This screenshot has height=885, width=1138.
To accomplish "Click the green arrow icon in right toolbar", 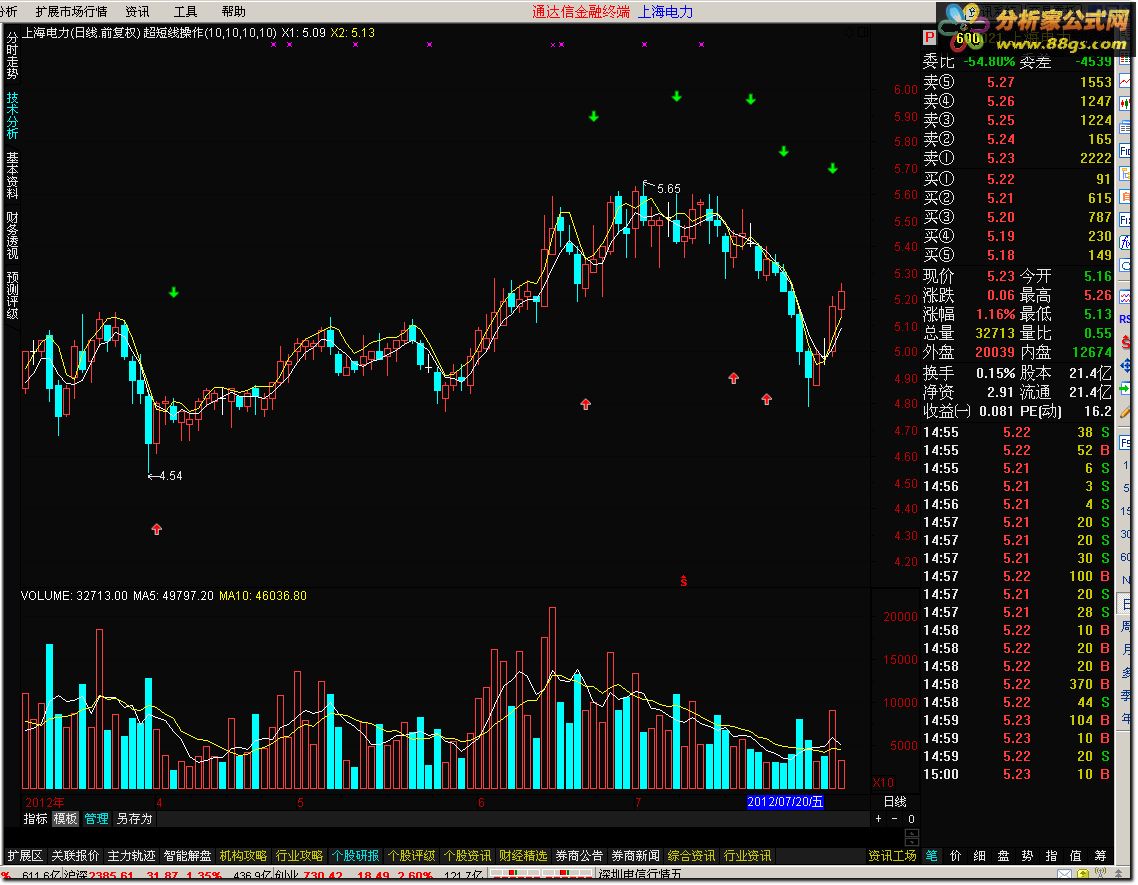I will click(x=1125, y=389).
